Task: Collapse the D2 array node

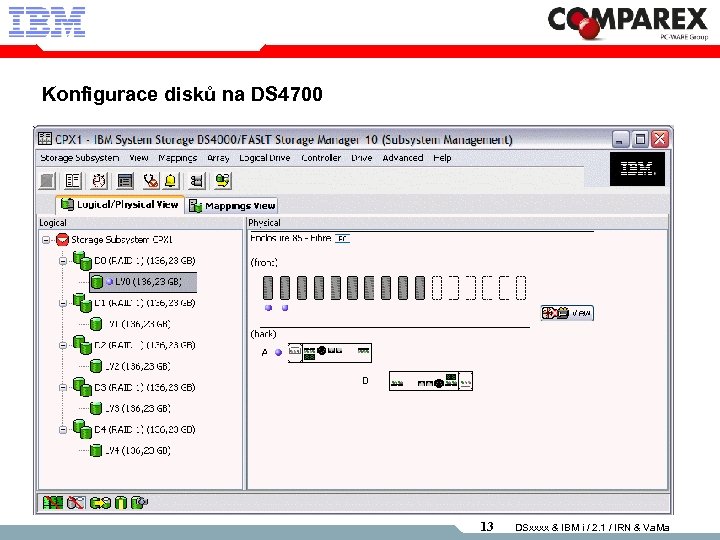Action: click(x=63, y=345)
